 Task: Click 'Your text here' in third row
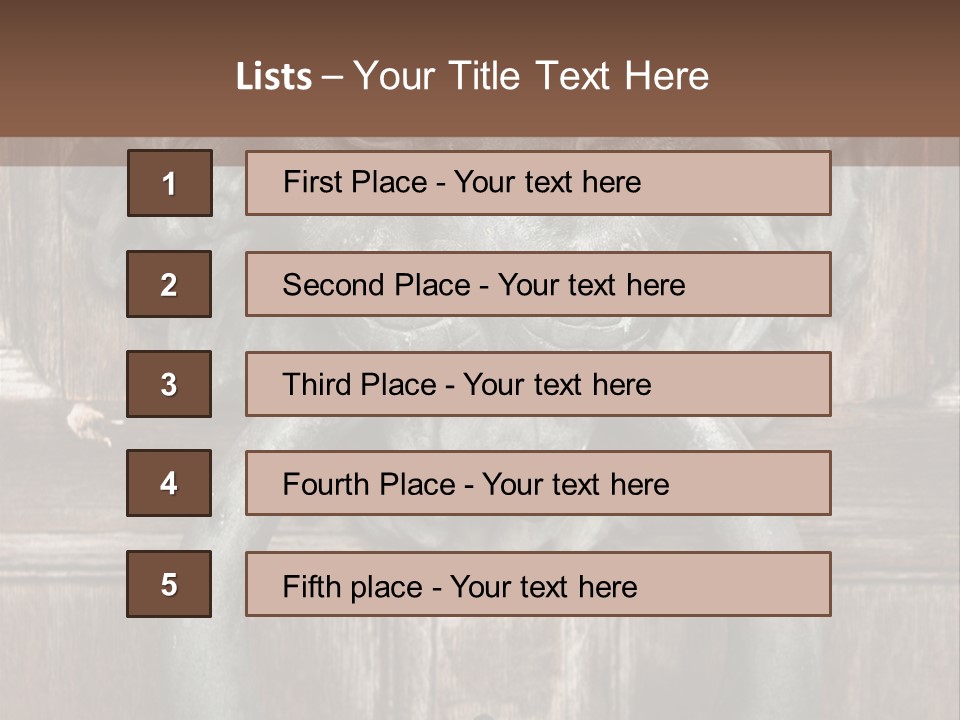click(x=557, y=385)
